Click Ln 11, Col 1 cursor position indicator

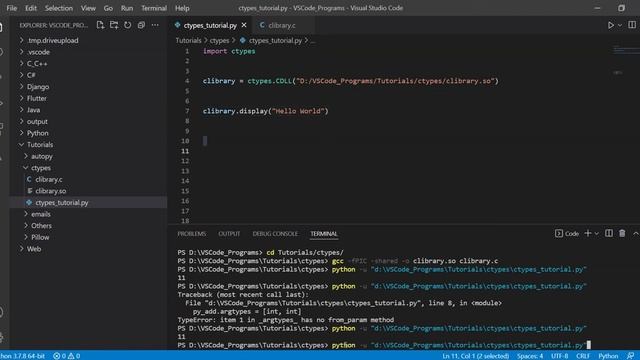(476, 356)
